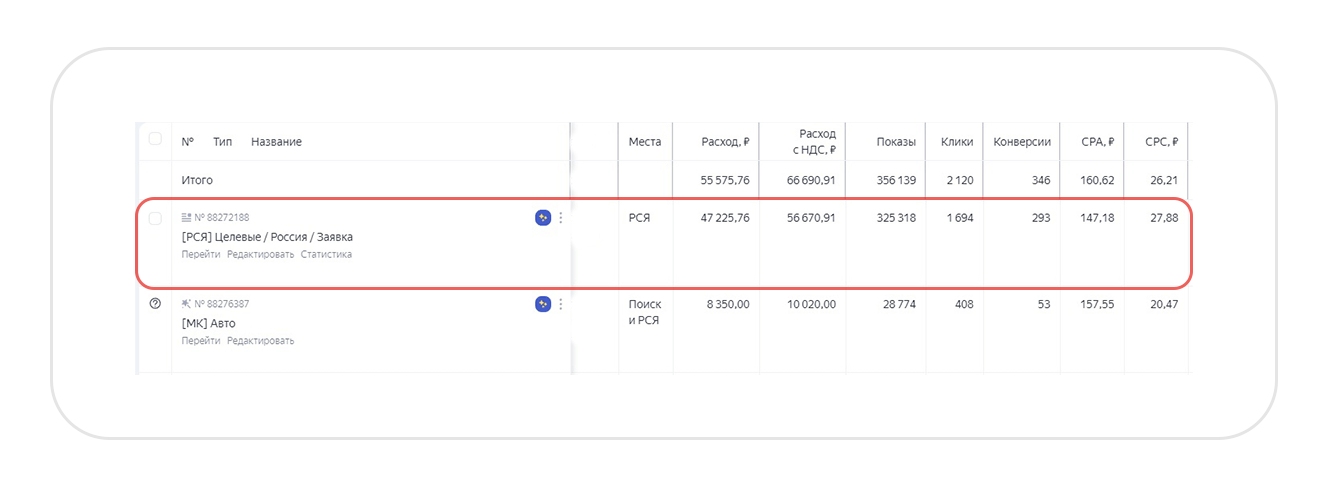The width and height of the screenshot is (1327, 483).
Task: Click Редактировать link under МК Авто
Action: 260,340
